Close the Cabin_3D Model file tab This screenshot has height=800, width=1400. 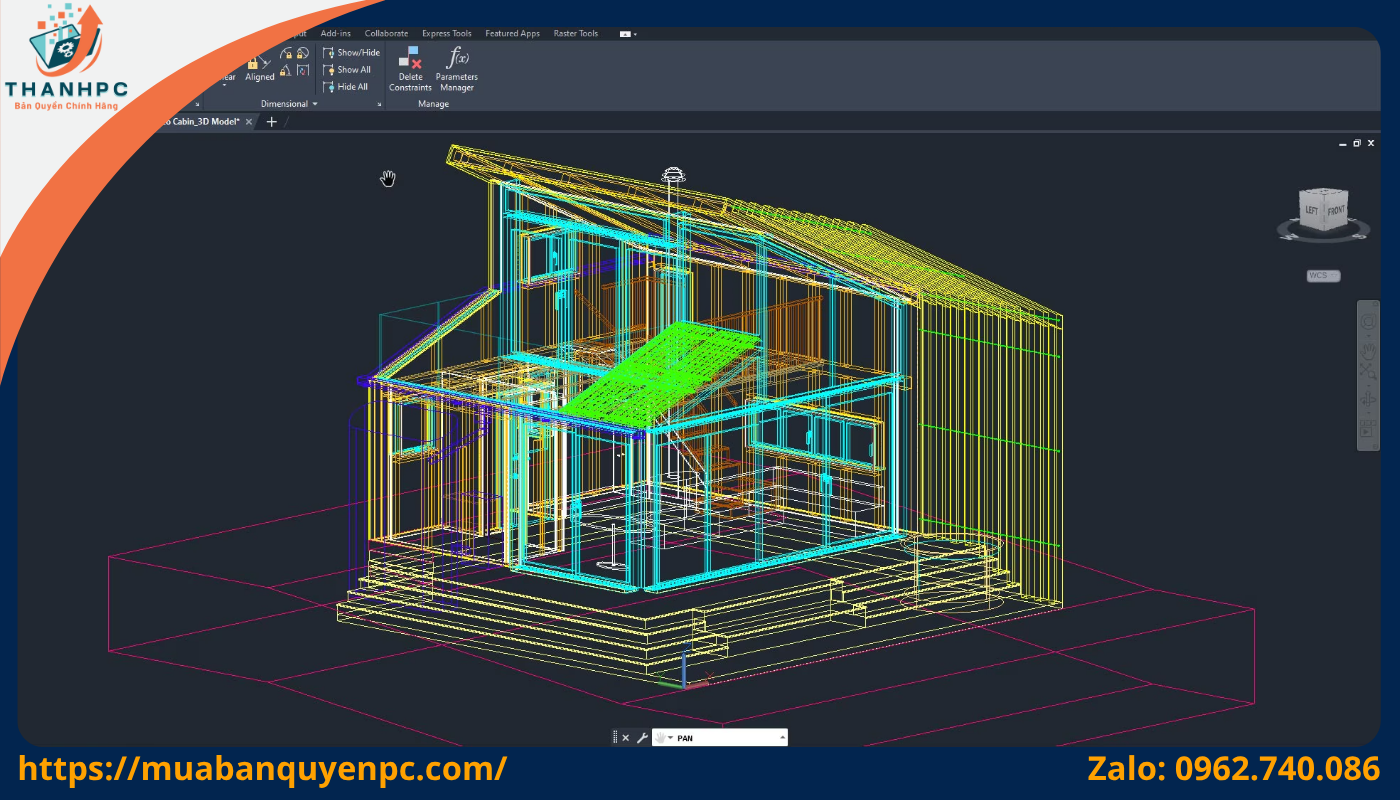pos(249,122)
